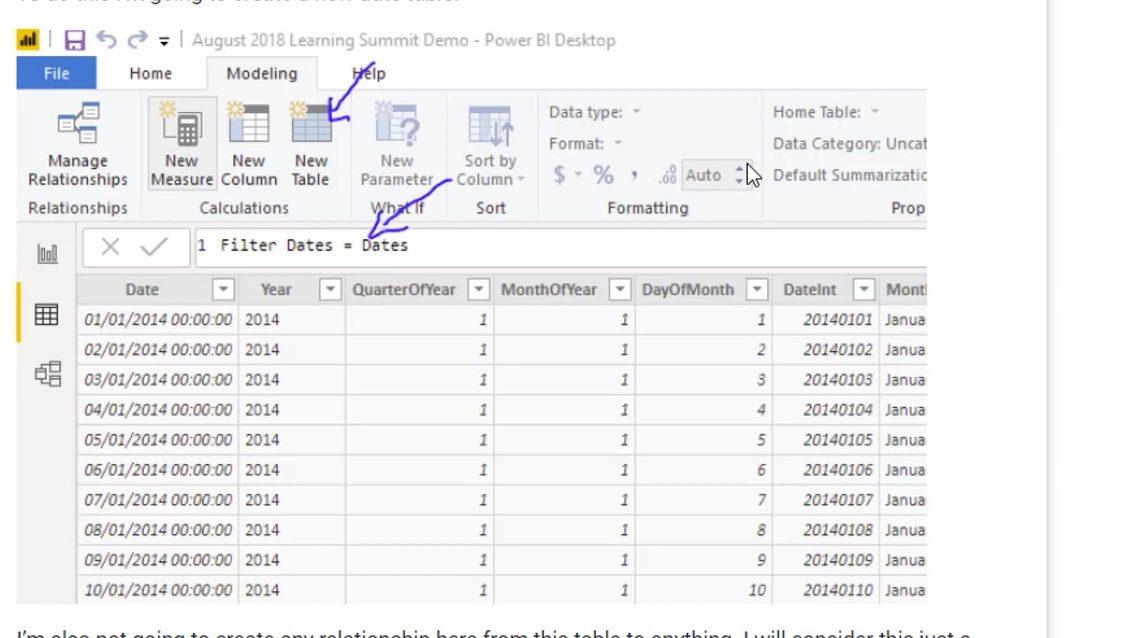Viewport: 1135px width, 638px height.
Task: Click the Undo arrow icon
Action: click(106, 39)
